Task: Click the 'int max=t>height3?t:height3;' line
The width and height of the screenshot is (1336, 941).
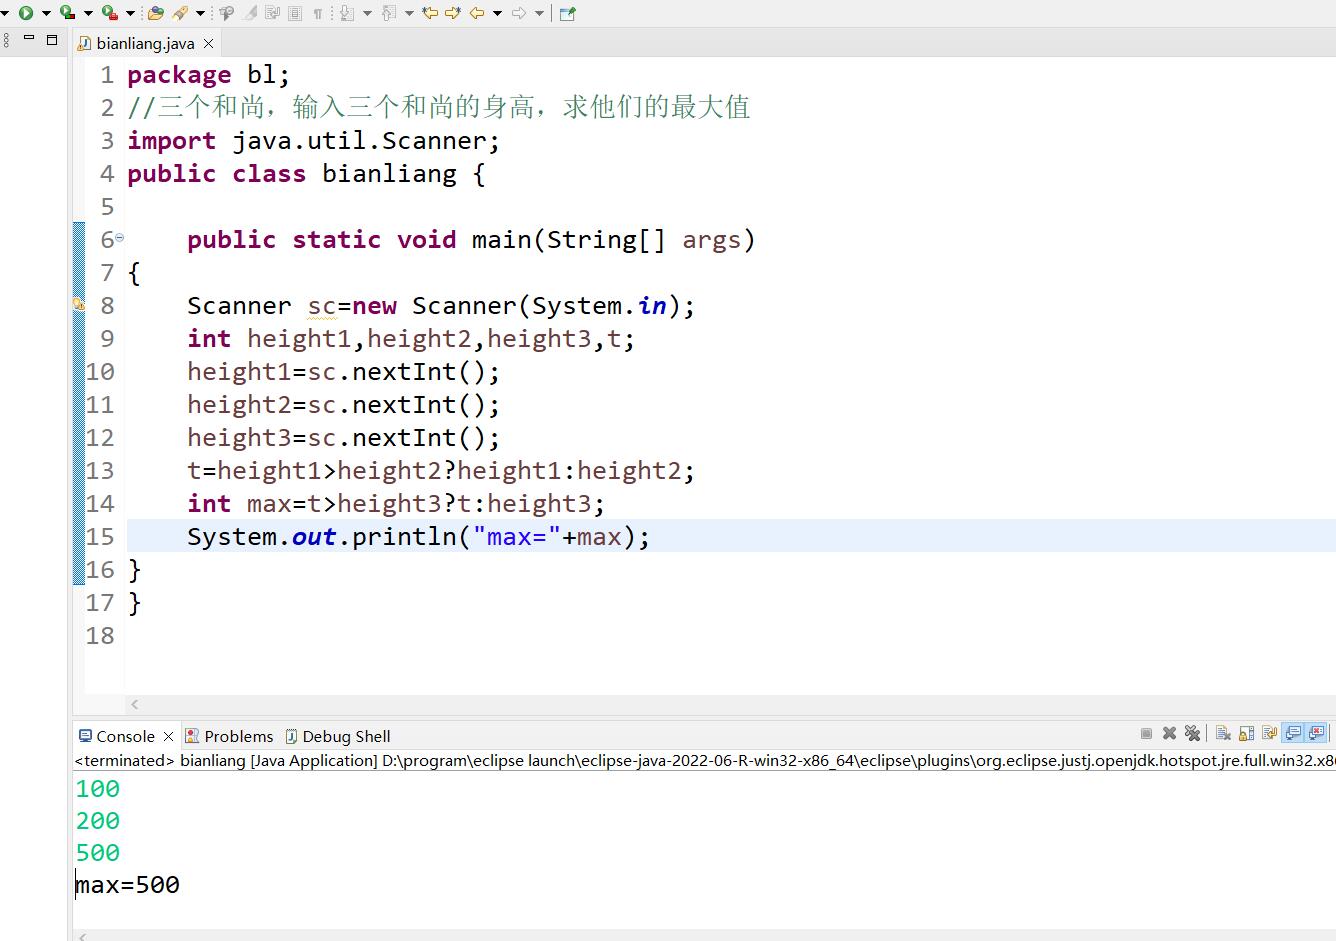Action: click(x=396, y=504)
